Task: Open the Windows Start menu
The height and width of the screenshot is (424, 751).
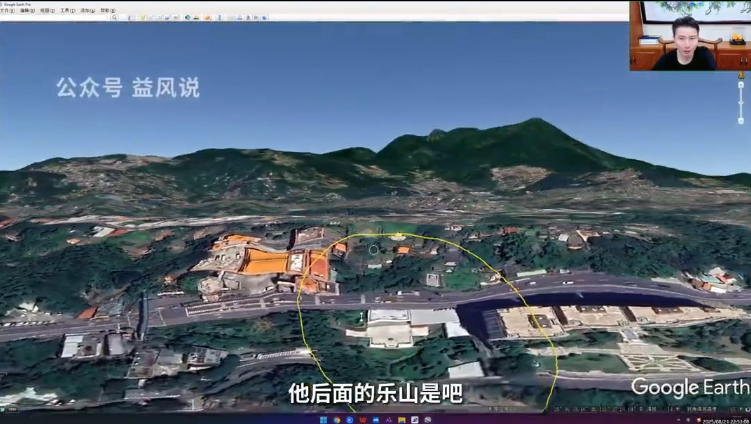Action: (323, 420)
